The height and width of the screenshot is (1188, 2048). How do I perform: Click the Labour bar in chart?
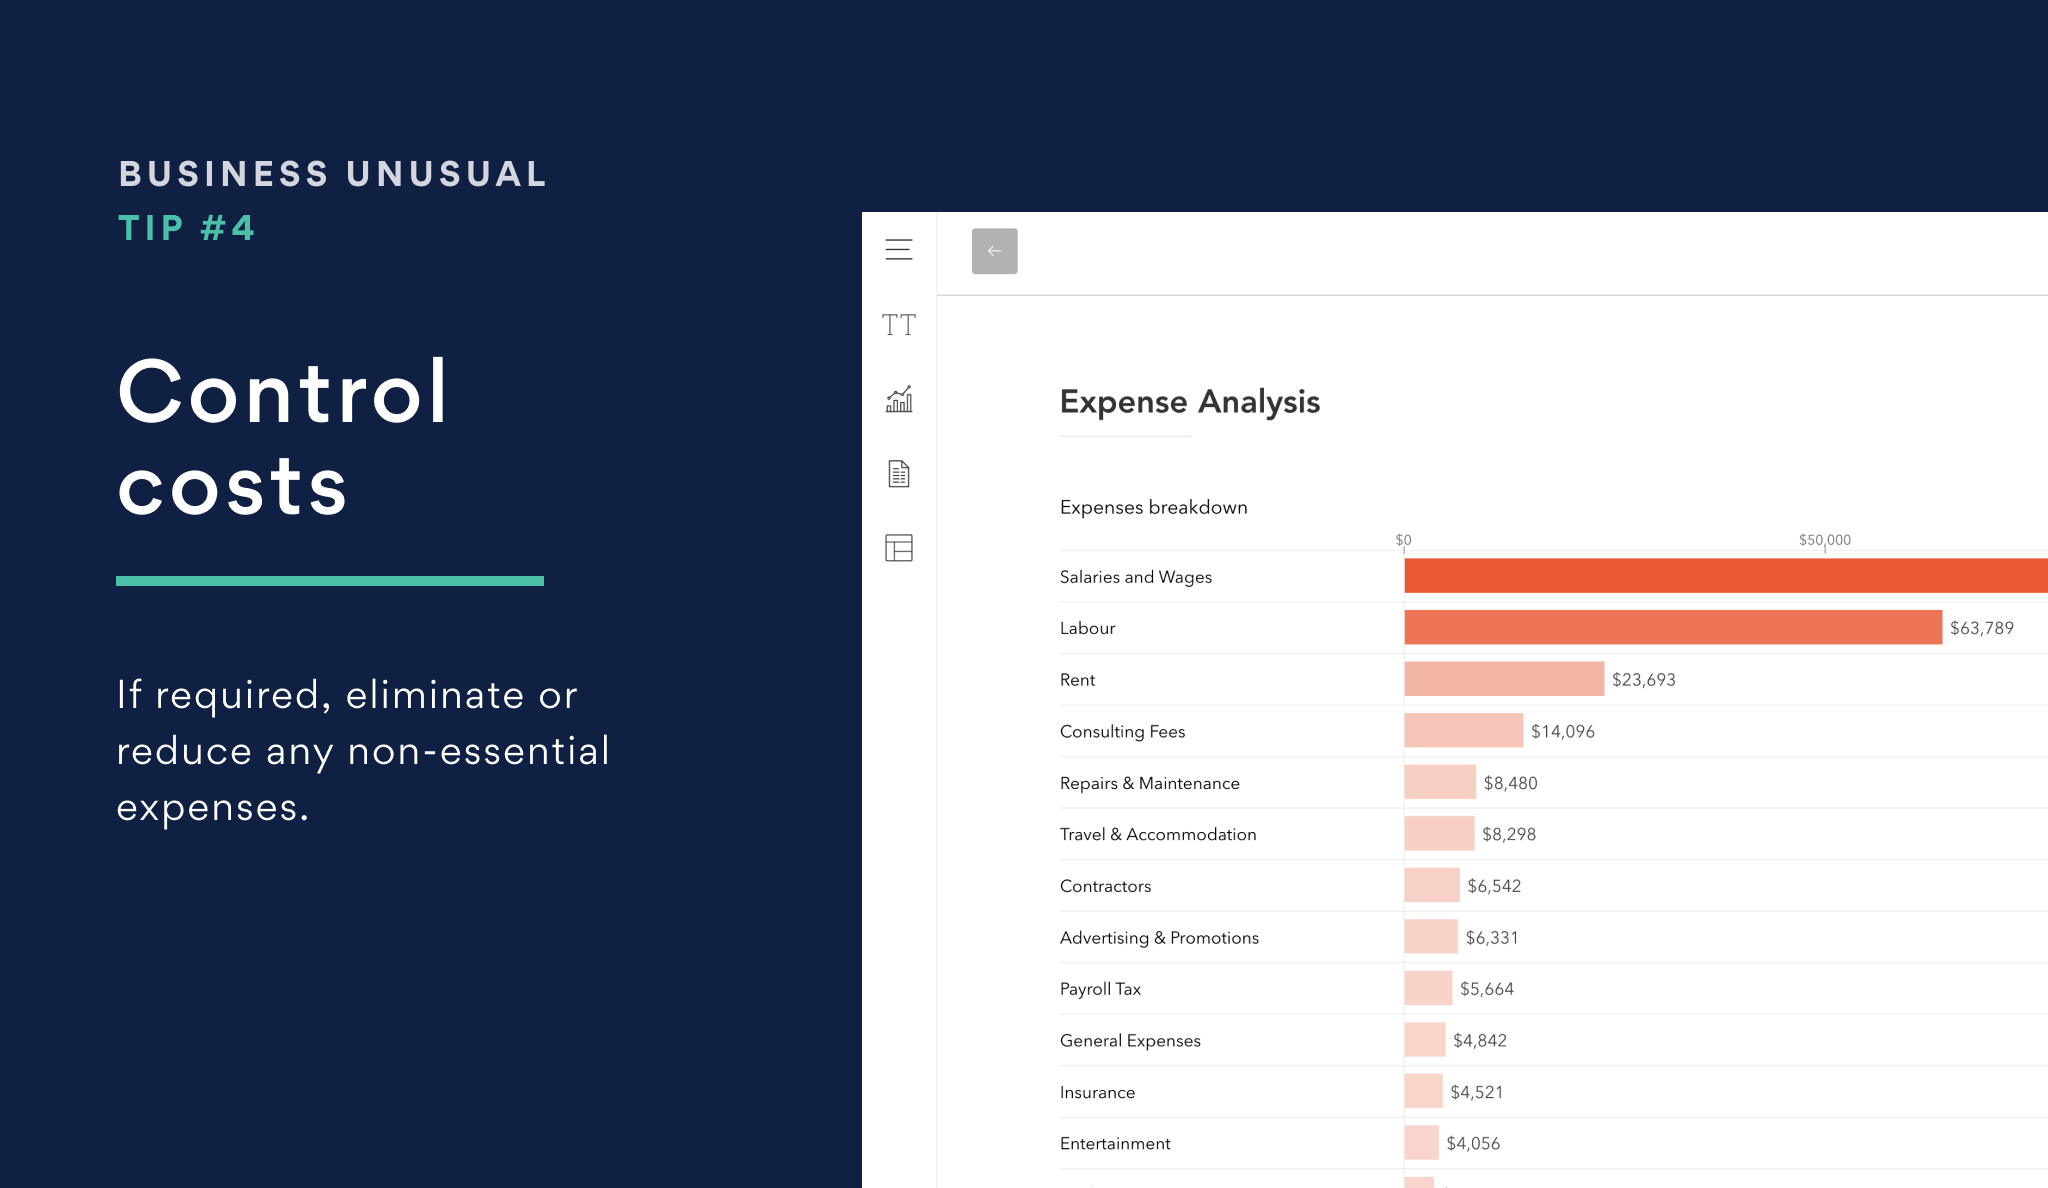click(x=1673, y=627)
